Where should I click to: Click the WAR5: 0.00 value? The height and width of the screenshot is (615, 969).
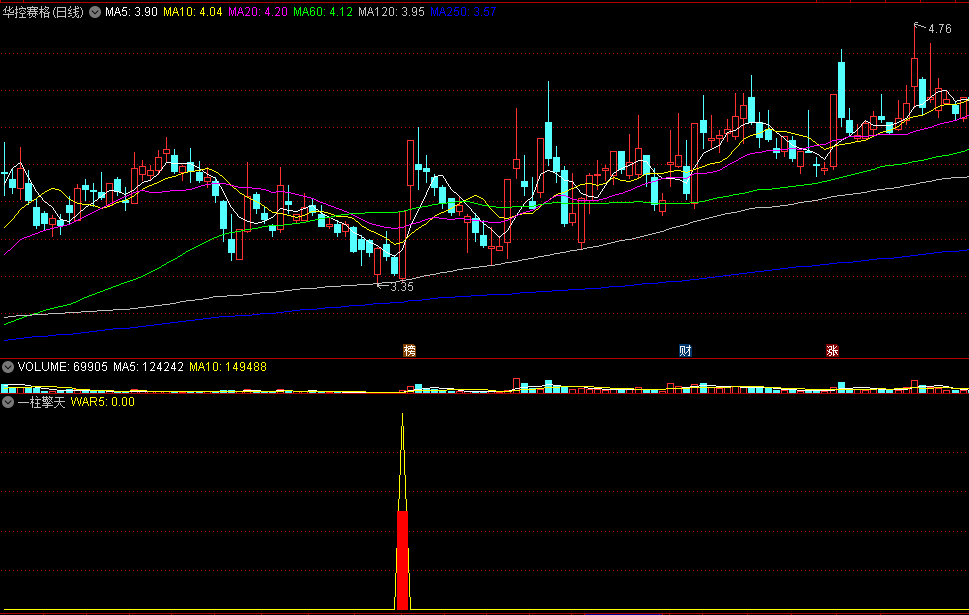click(x=103, y=402)
